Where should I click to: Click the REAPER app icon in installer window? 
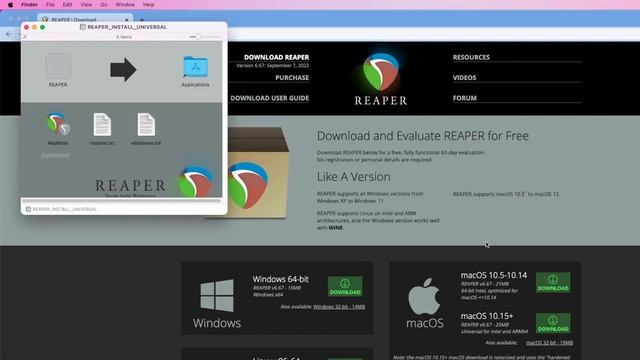point(58,66)
